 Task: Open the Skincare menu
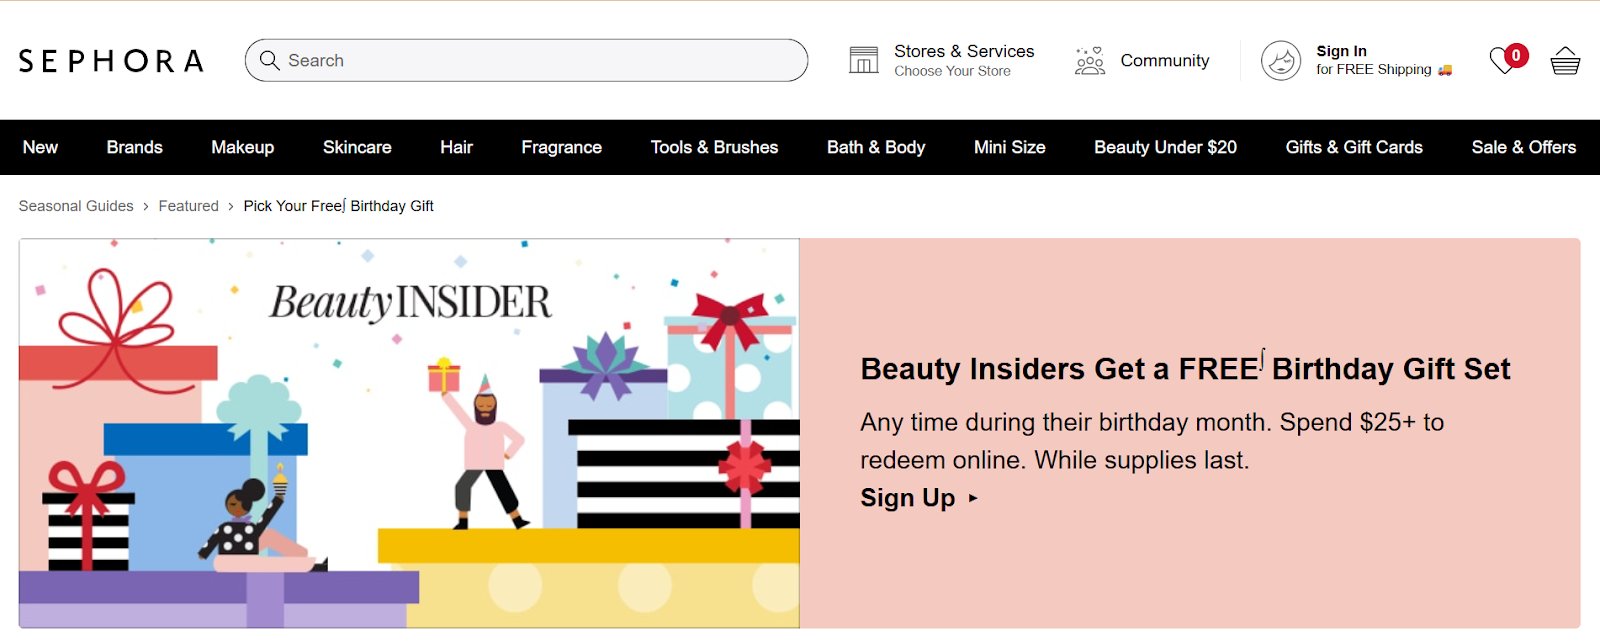(357, 147)
